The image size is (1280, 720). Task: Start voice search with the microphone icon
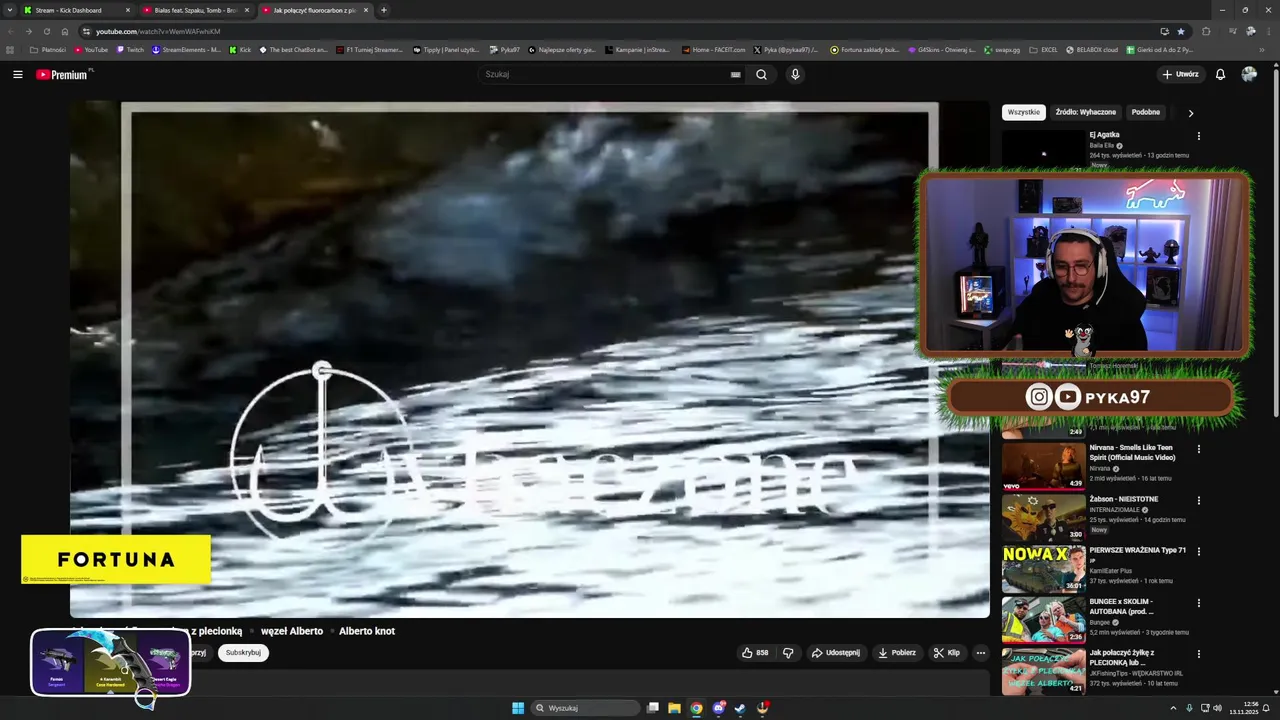[x=795, y=74]
